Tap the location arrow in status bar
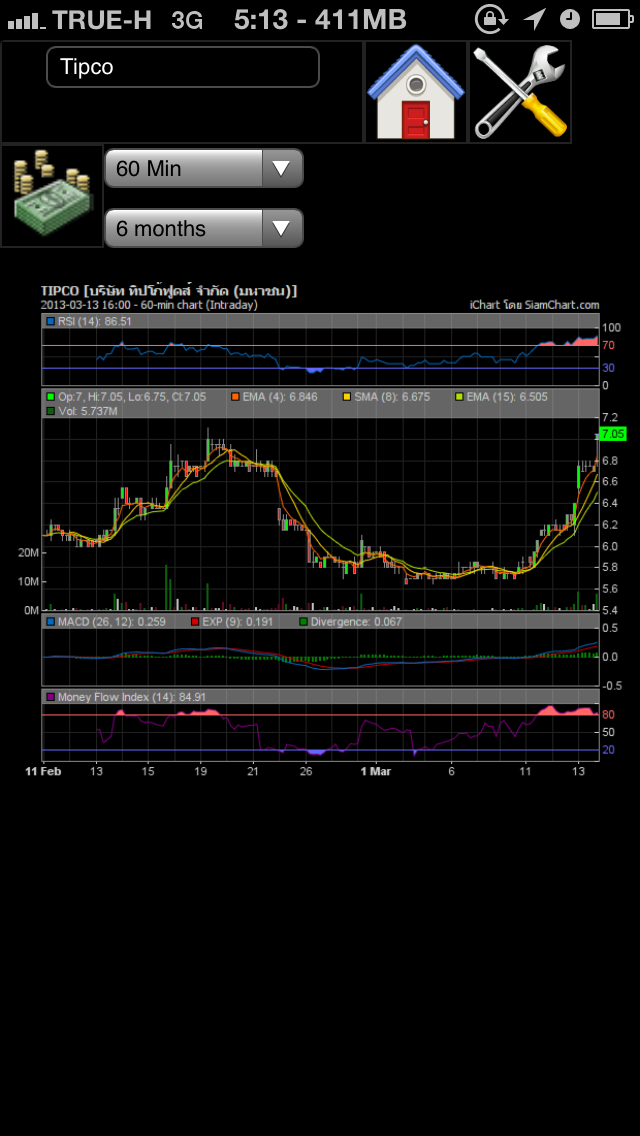 coord(535,19)
